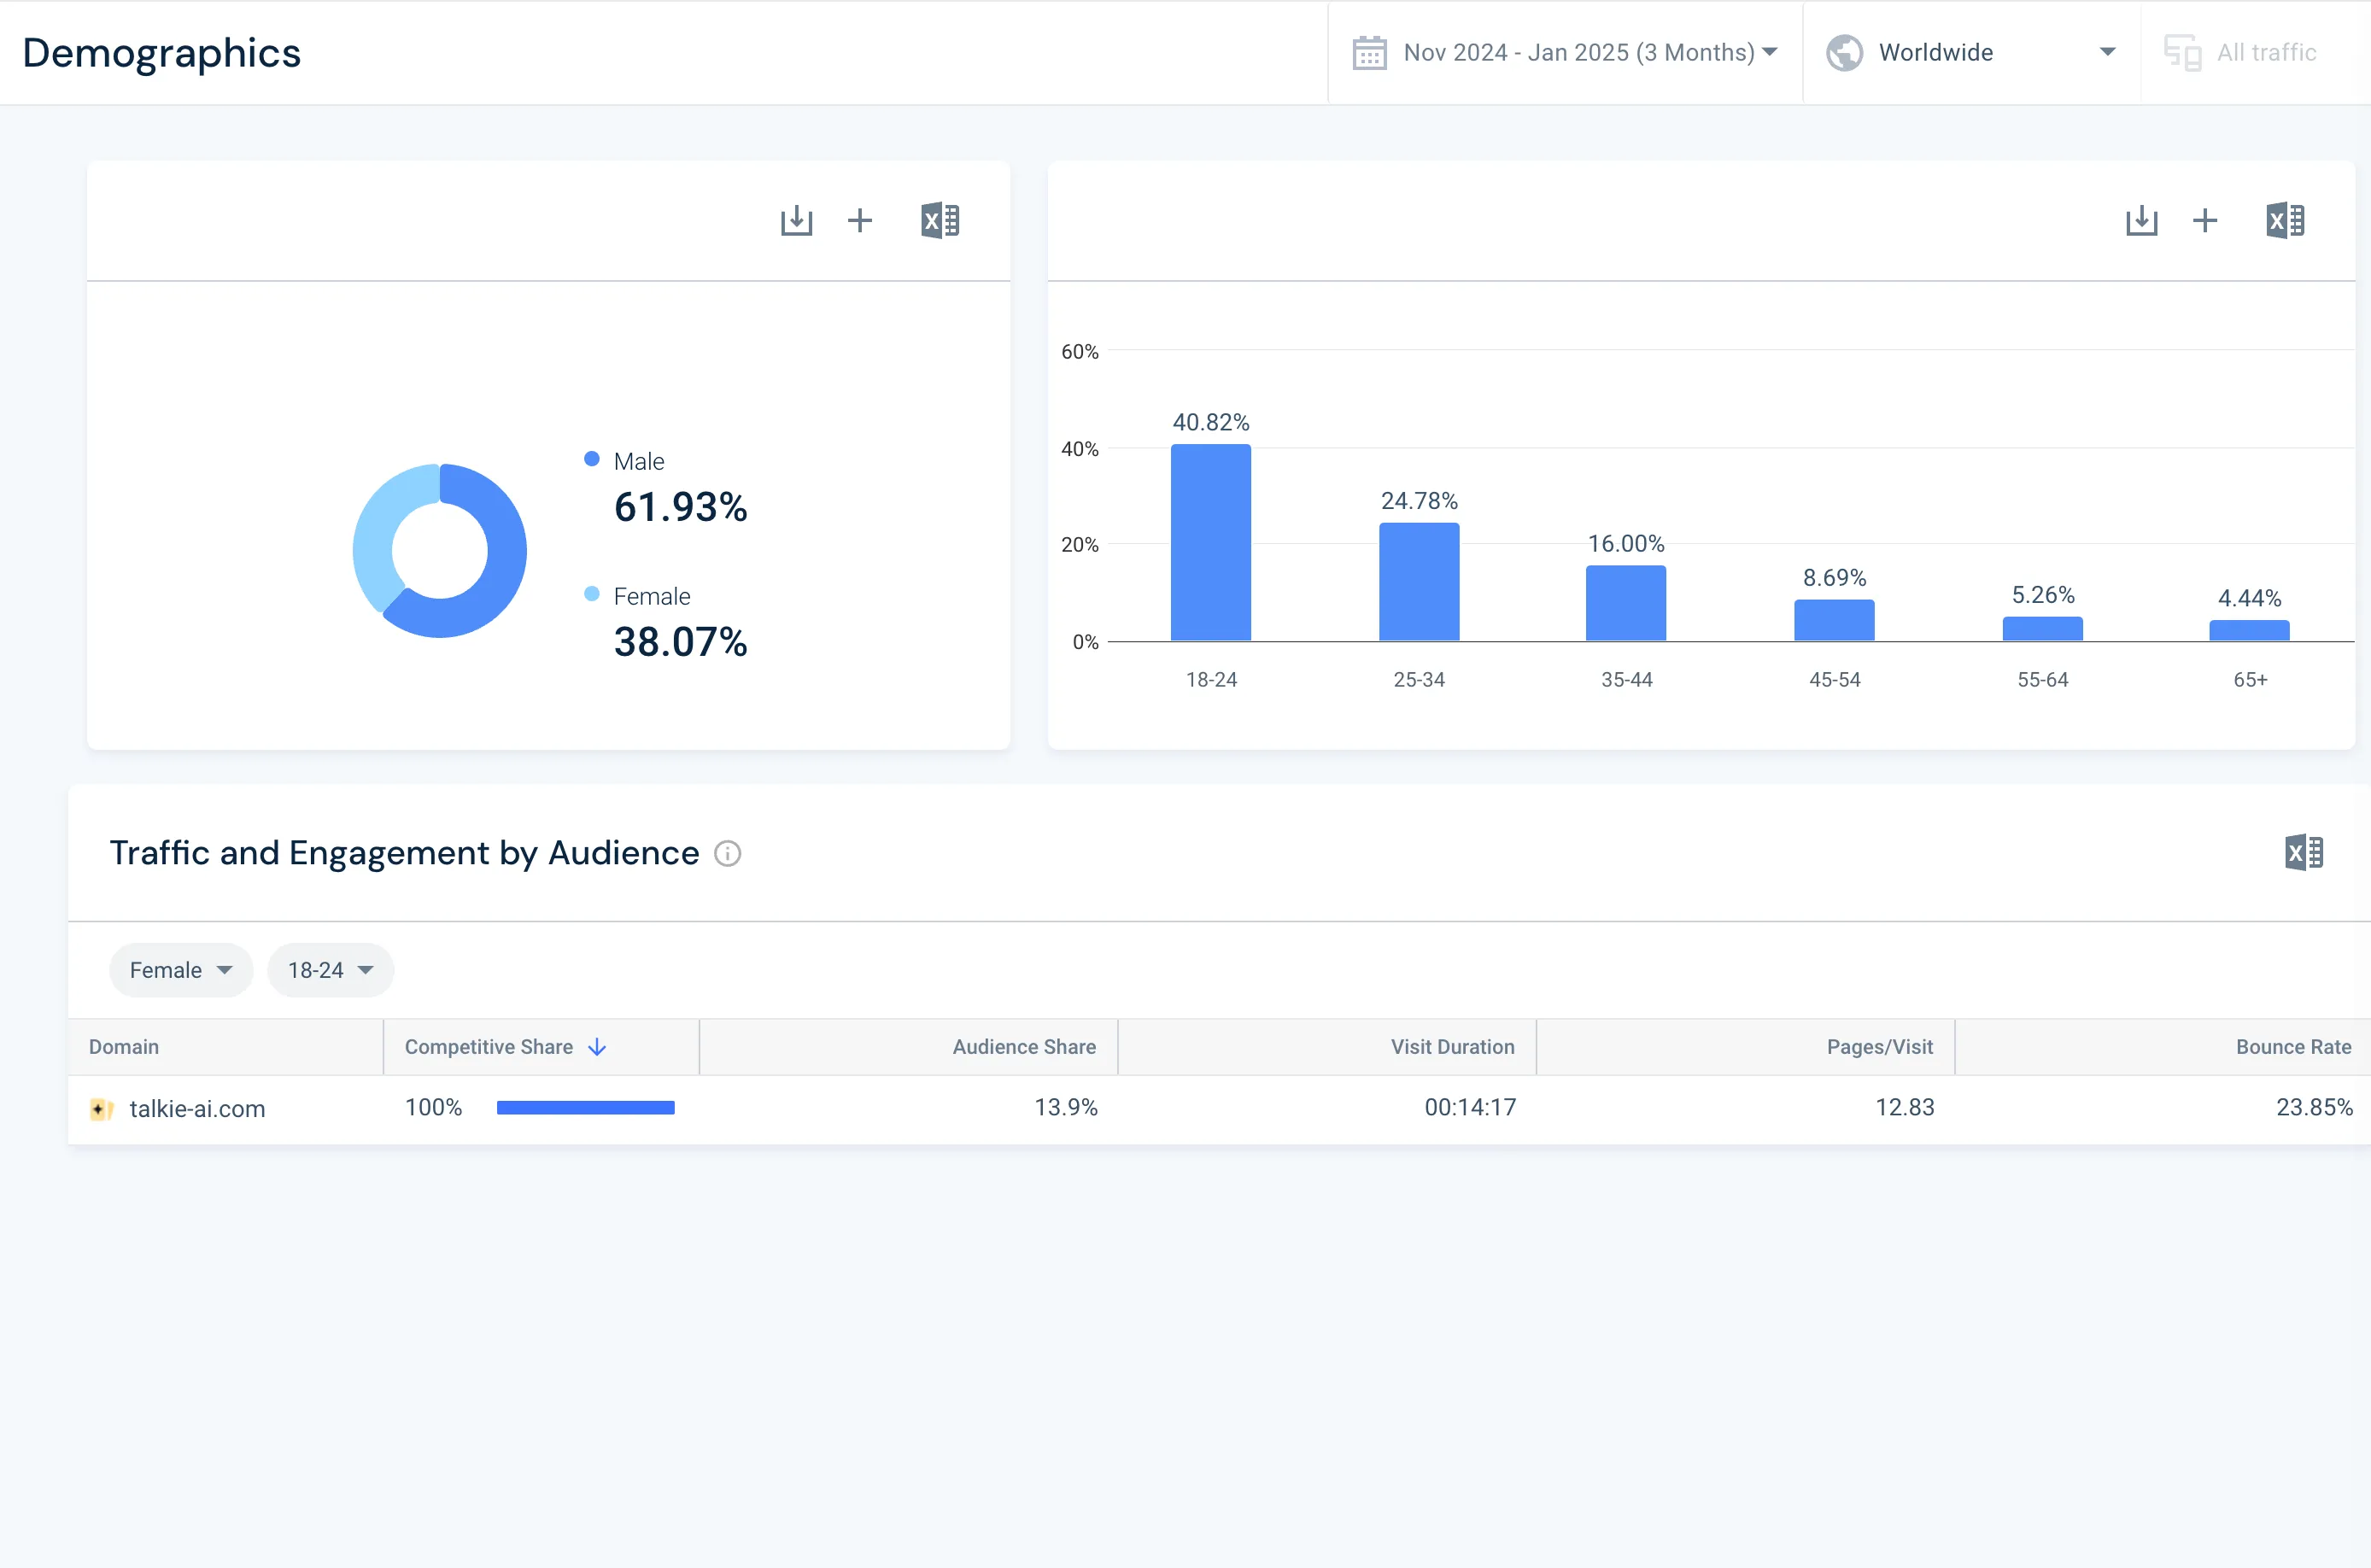This screenshot has height=1568, width=2371.
Task: Sort table by Bounce Rate column
Action: [2292, 1047]
